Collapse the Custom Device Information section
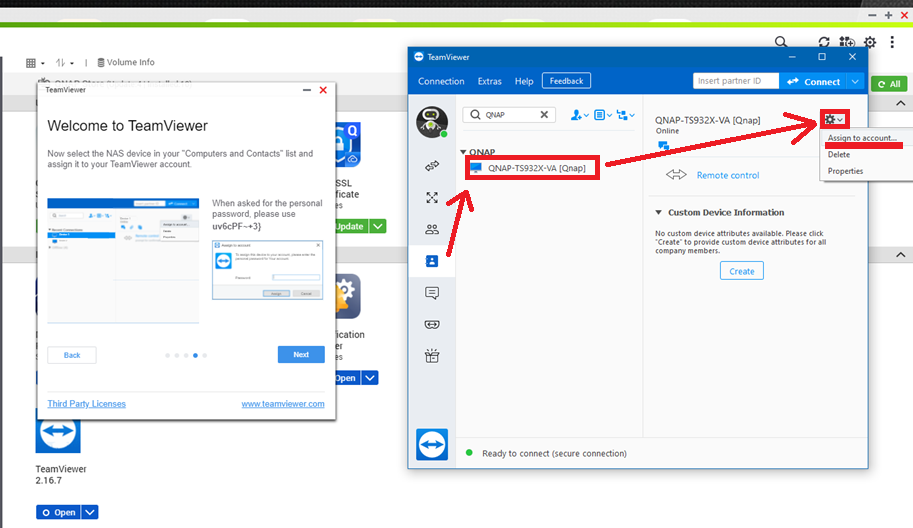 [658, 212]
